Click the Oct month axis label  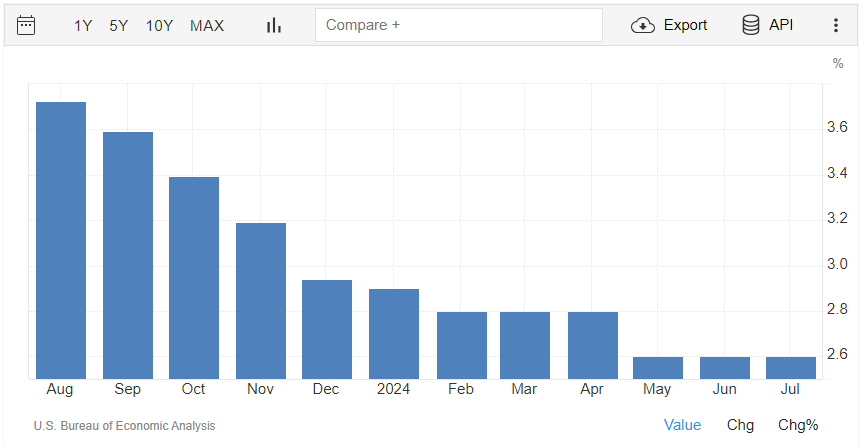[193, 389]
